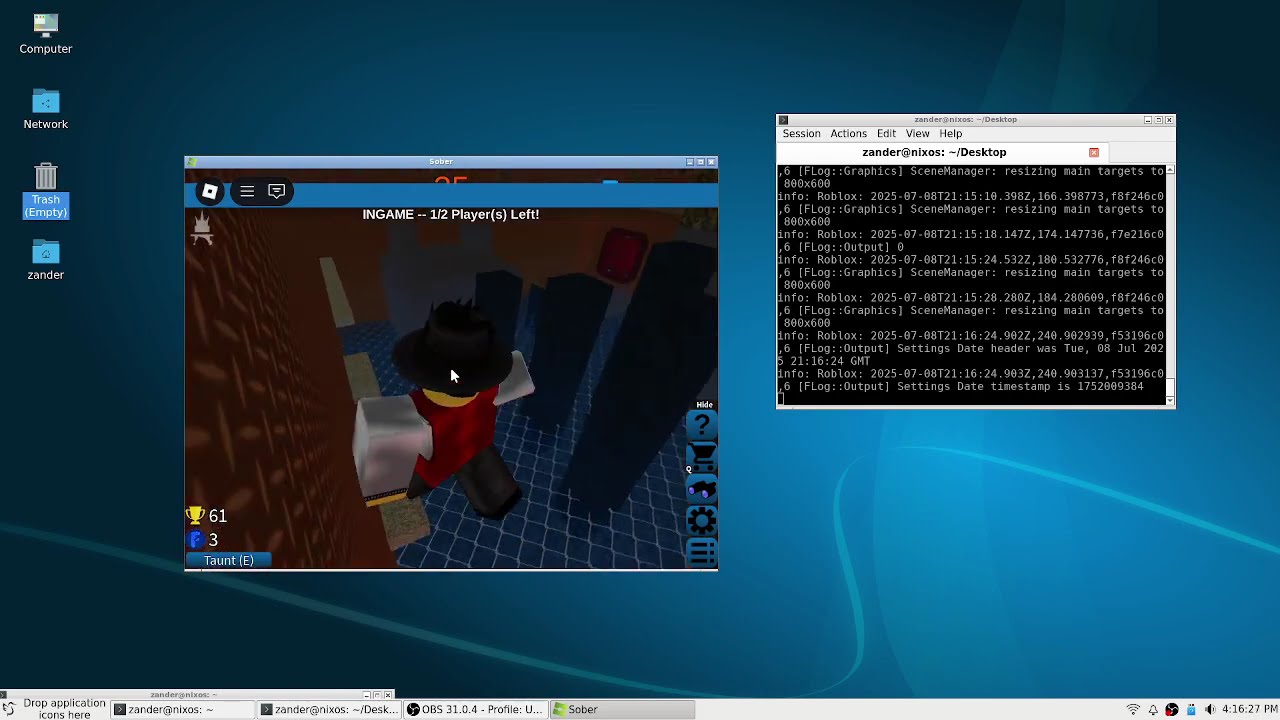Click the trophy icon next to 61
Image resolution: width=1280 pixels, height=720 pixels.
[x=195, y=516]
